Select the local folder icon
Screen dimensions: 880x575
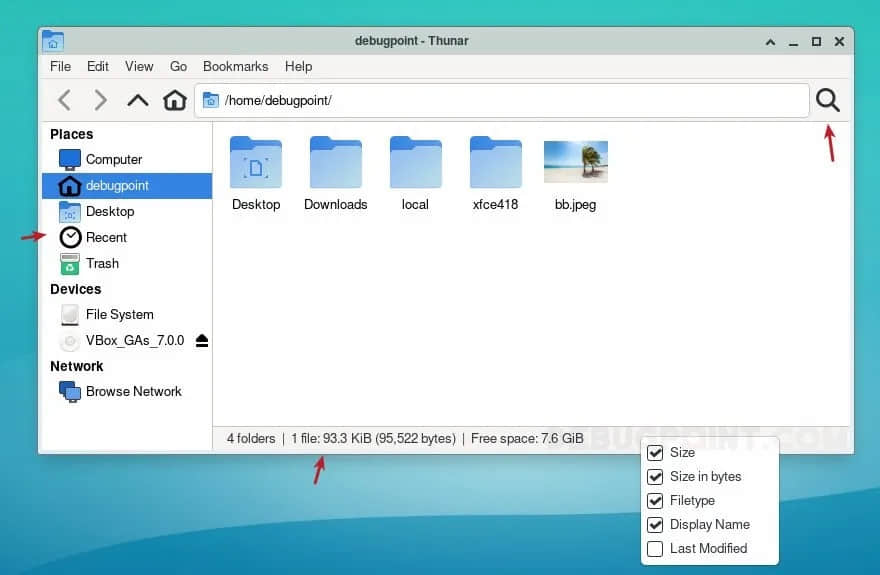coord(415,163)
